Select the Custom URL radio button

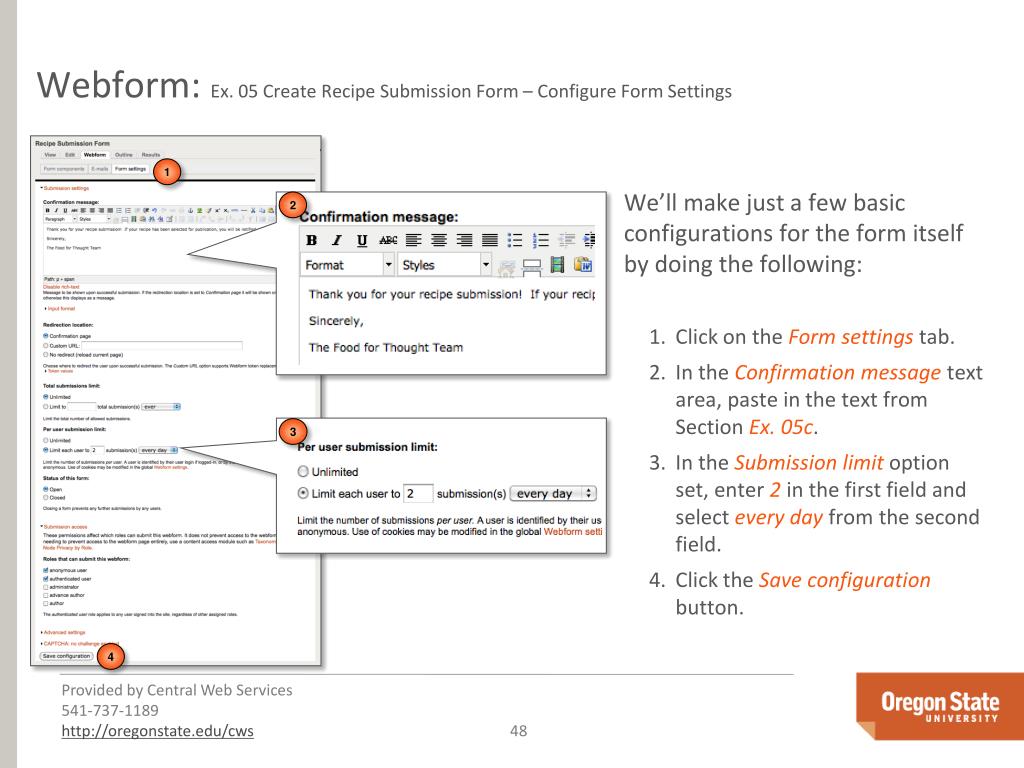pos(46,345)
